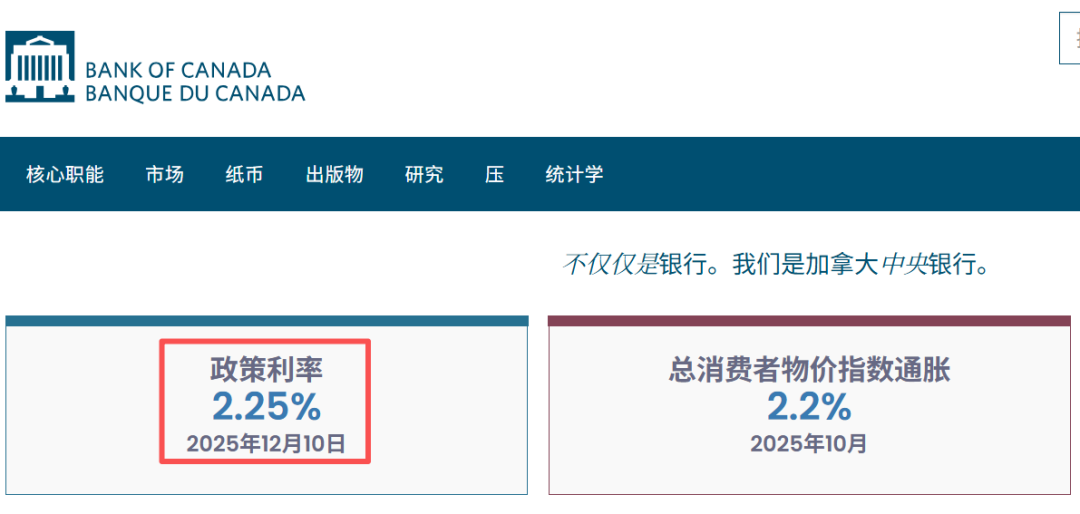Open the 核心职能 navigation menu

coord(65,174)
